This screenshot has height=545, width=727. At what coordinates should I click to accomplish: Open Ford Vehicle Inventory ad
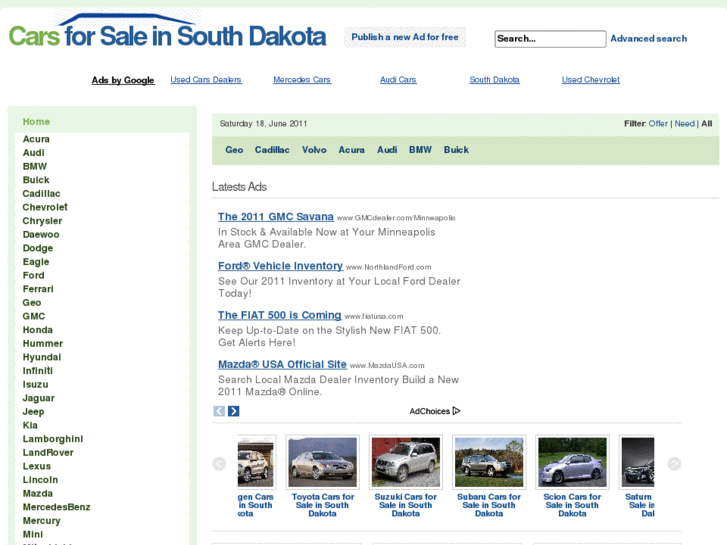[281, 266]
